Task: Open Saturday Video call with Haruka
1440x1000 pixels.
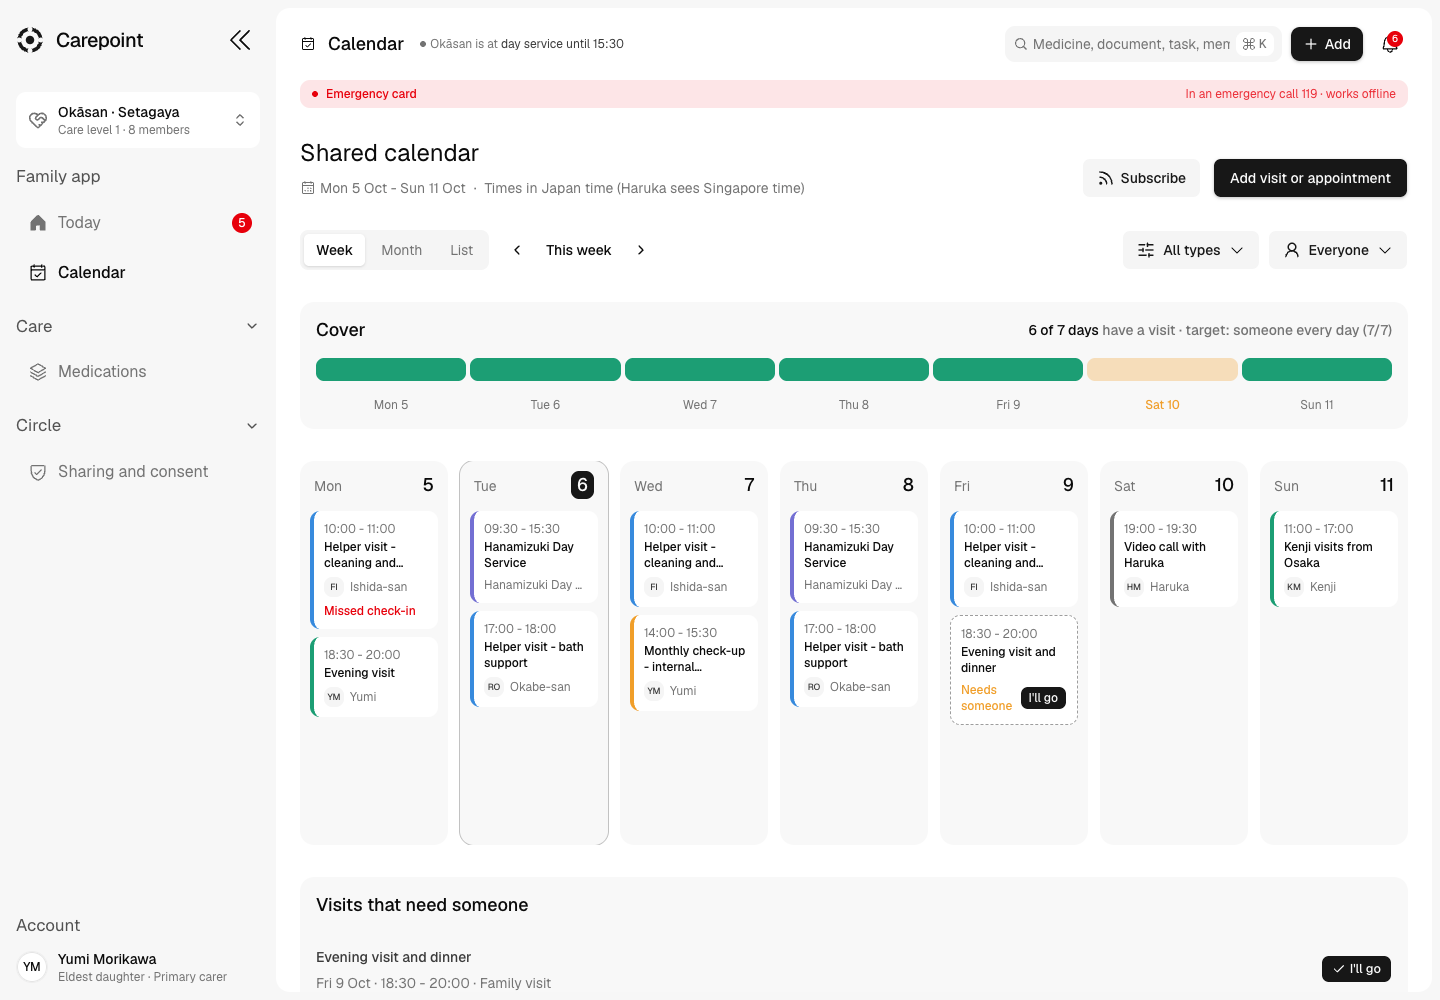Action: pyautogui.click(x=1174, y=559)
